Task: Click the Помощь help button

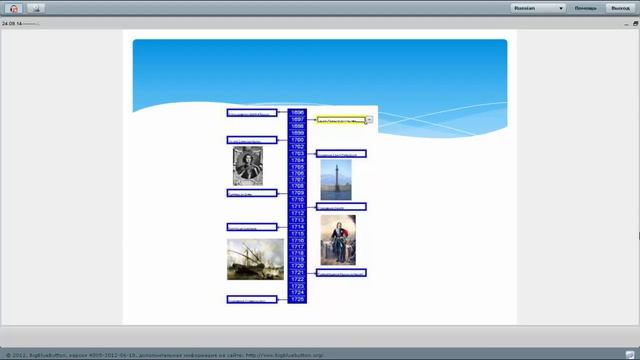Action: click(586, 8)
